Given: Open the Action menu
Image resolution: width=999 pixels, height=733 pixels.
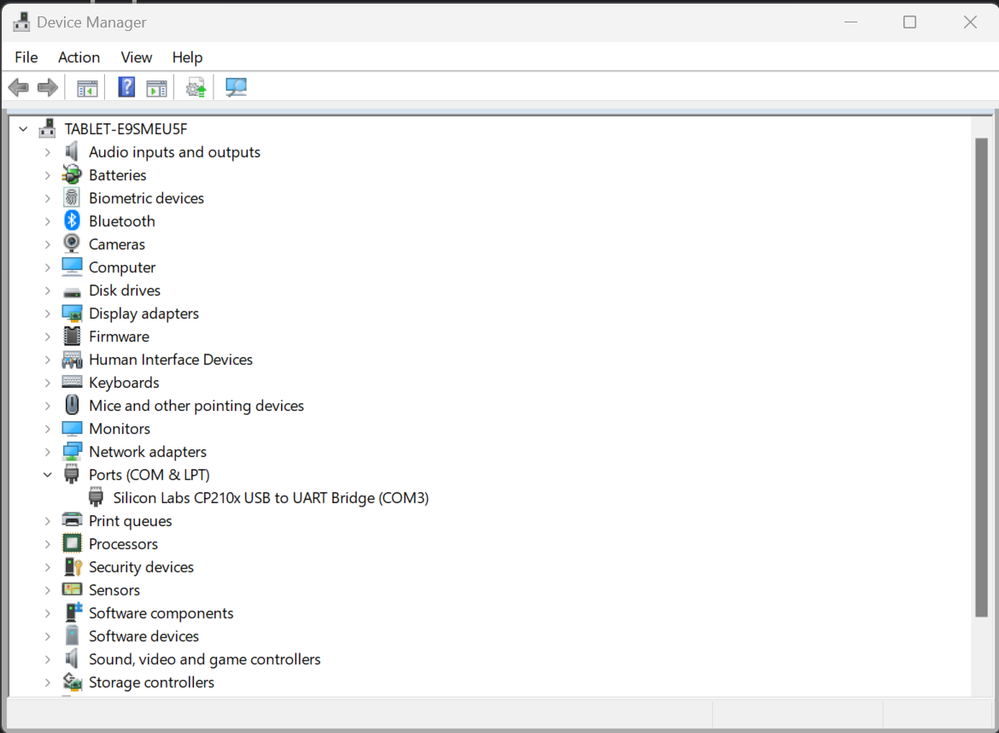Looking at the screenshot, I should [x=79, y=57].
